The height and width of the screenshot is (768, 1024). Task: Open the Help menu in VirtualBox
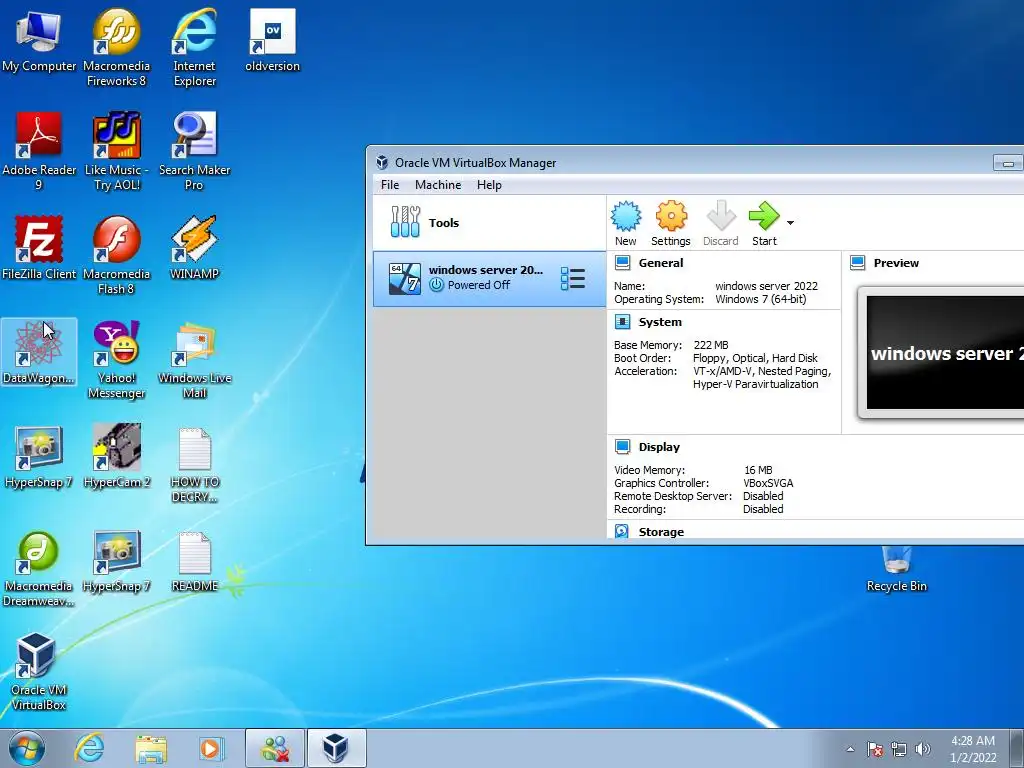tap(489, 185)
